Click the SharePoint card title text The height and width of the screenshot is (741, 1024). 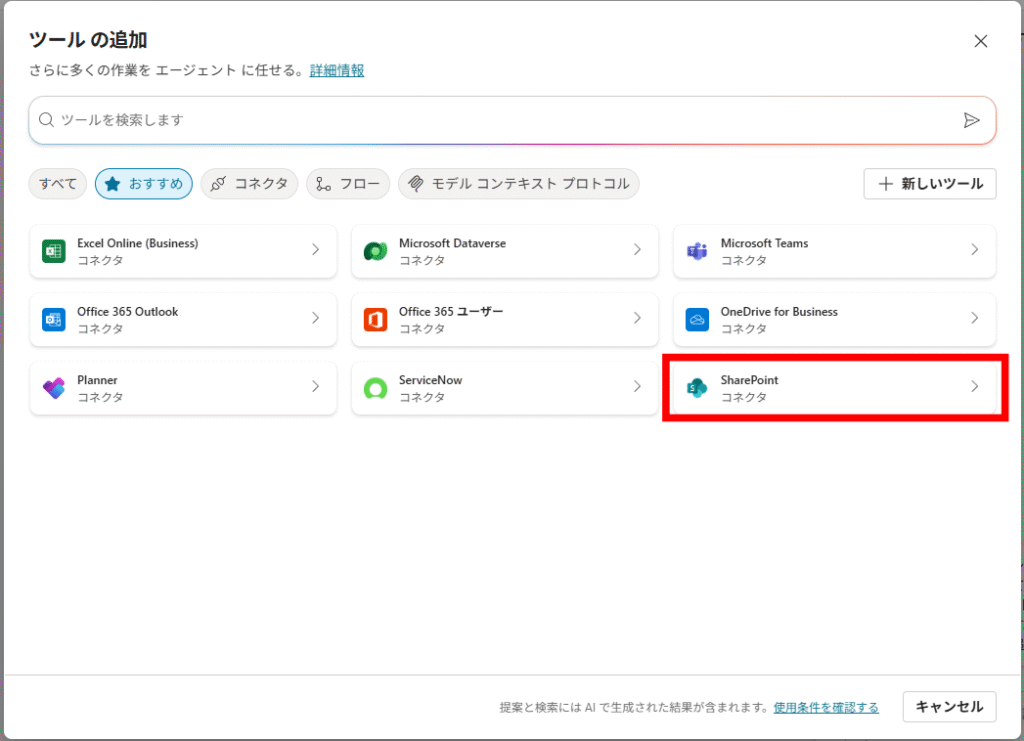pos(750,380)
